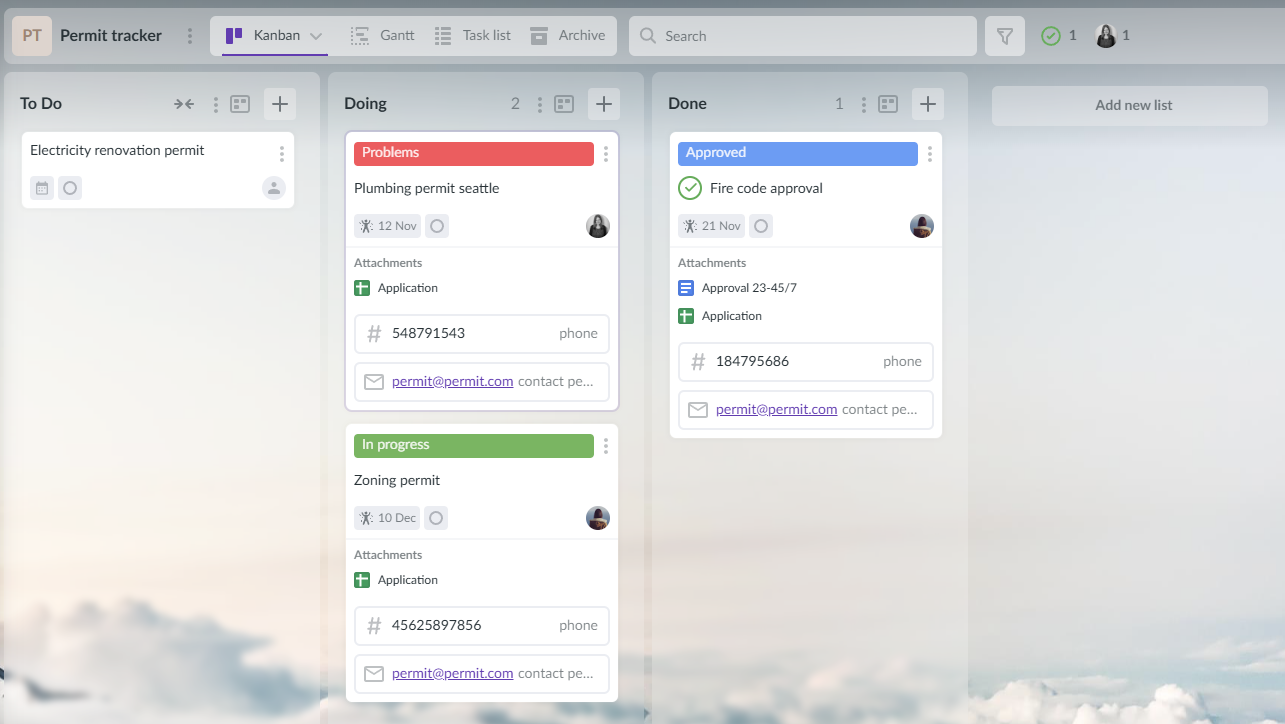Click assignee avatar on Zoning permit card
The height and width of the screenshot is (724, 1285).
(598, 518)
